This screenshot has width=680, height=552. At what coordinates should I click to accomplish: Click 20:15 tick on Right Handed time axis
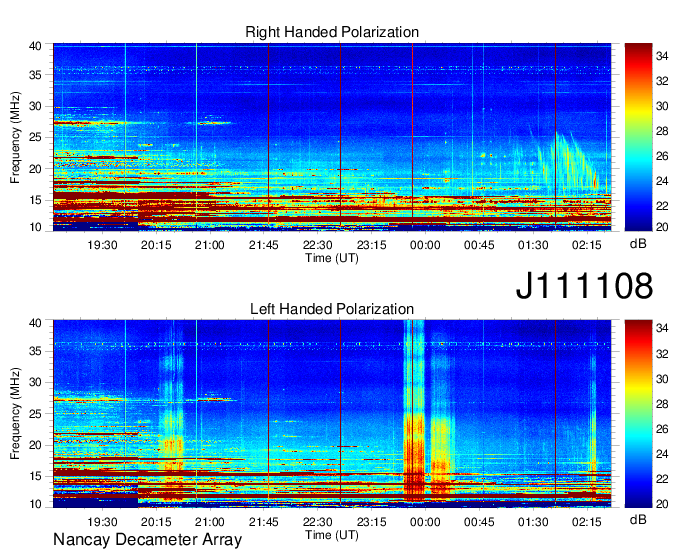pos(156,245)
